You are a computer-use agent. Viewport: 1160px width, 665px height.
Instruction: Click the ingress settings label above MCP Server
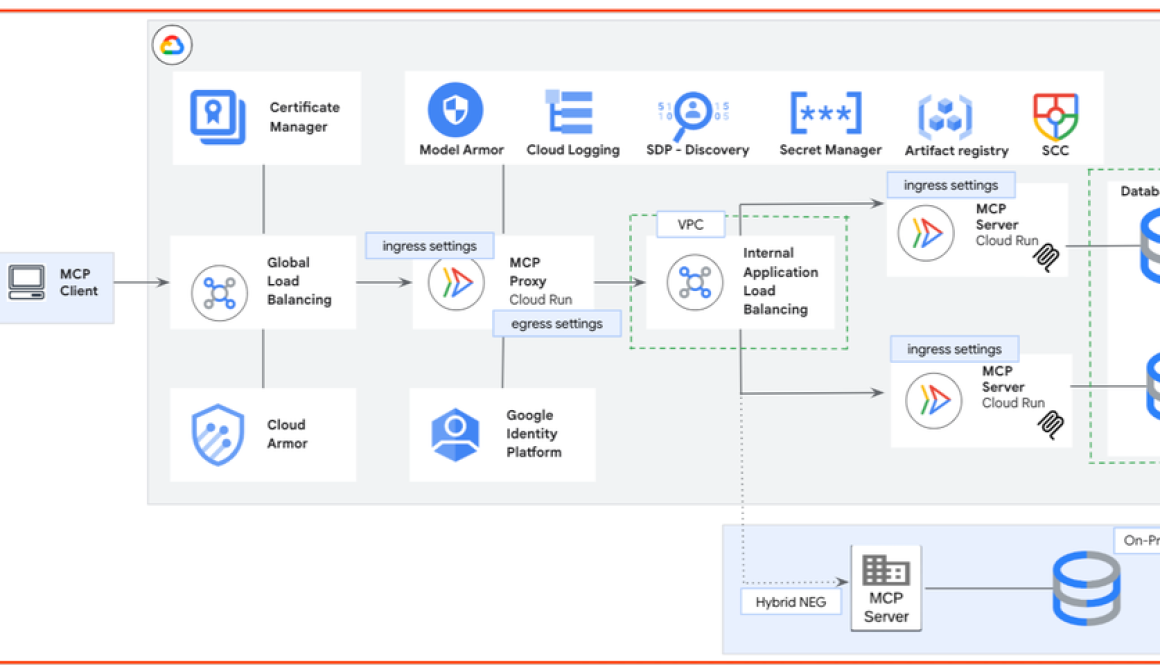(x=951, y=184)
